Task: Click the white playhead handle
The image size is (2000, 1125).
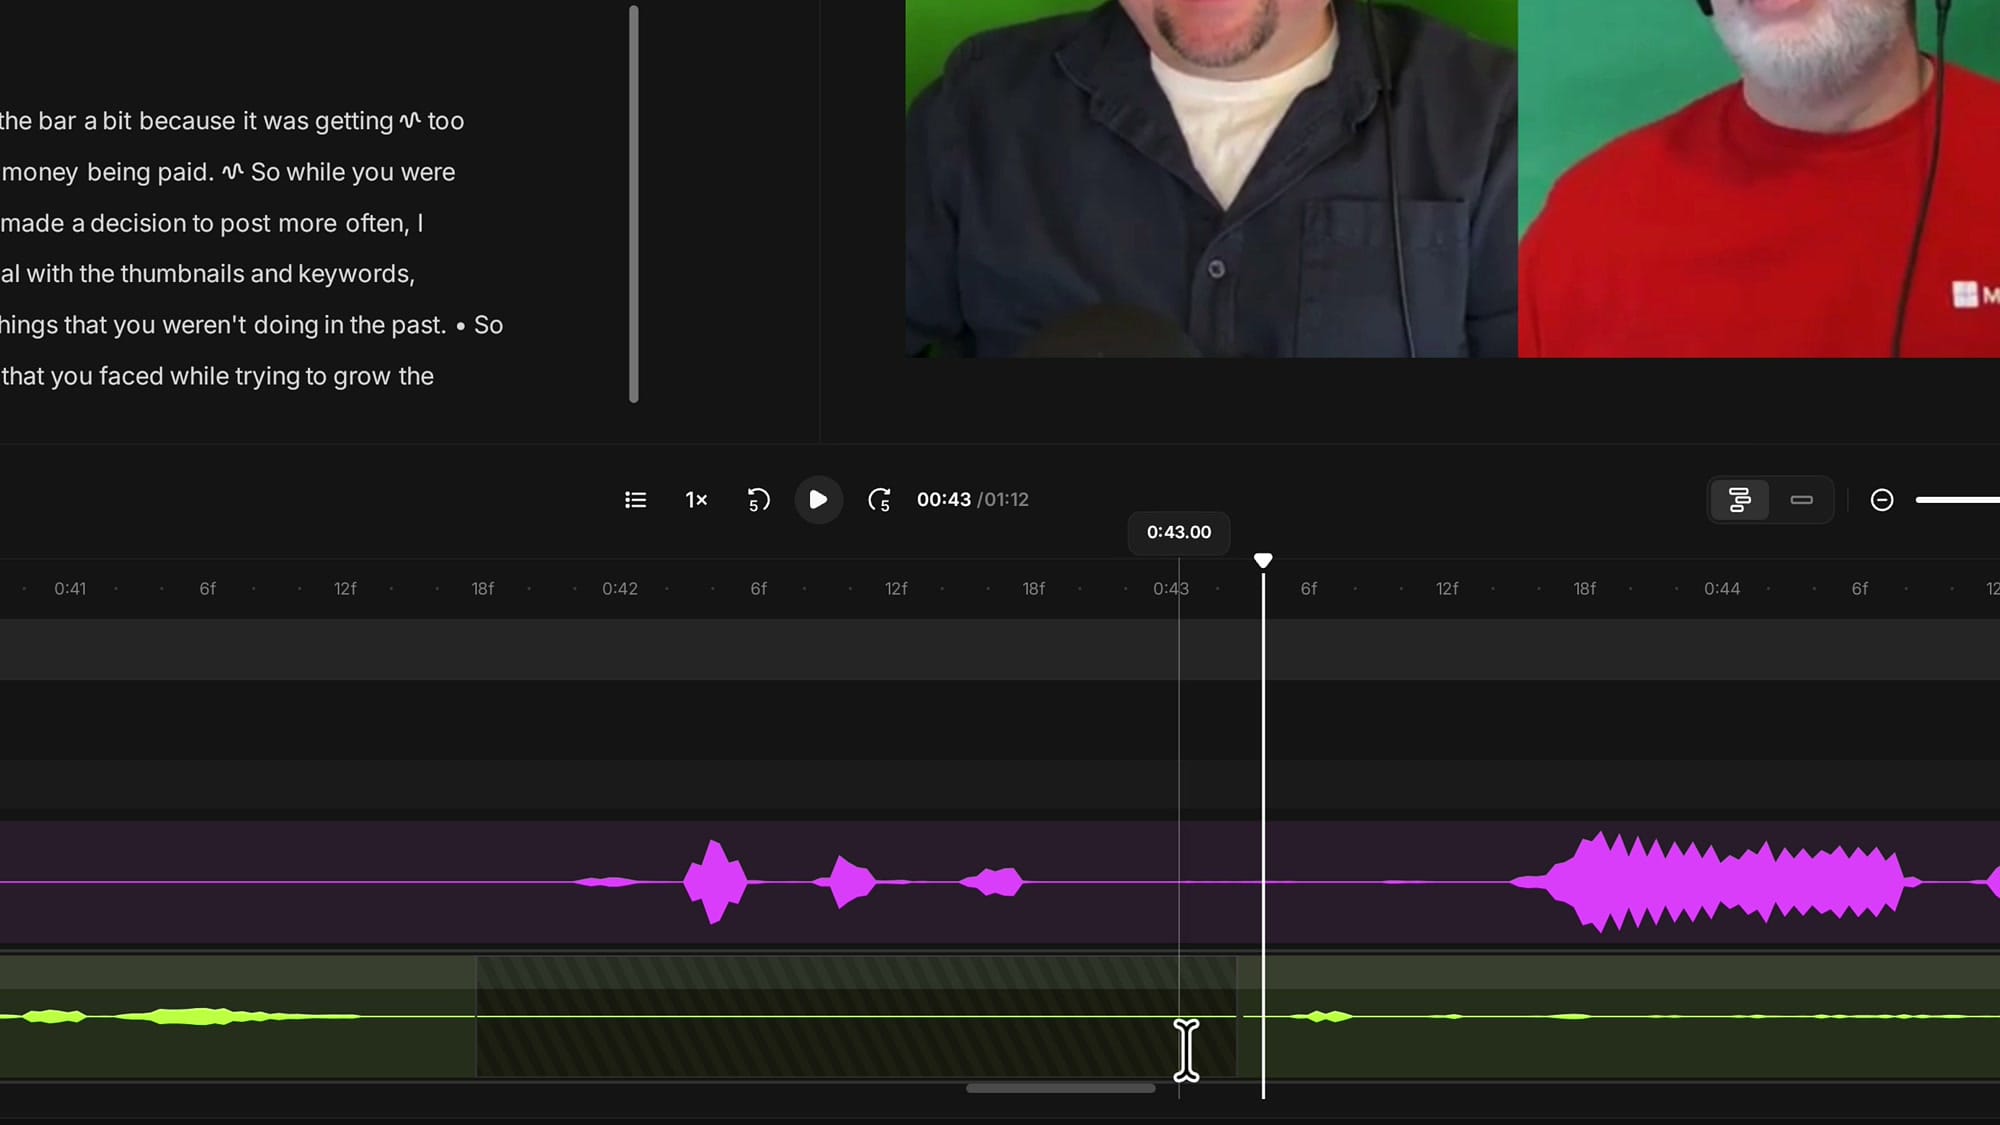Action: 1263,560
